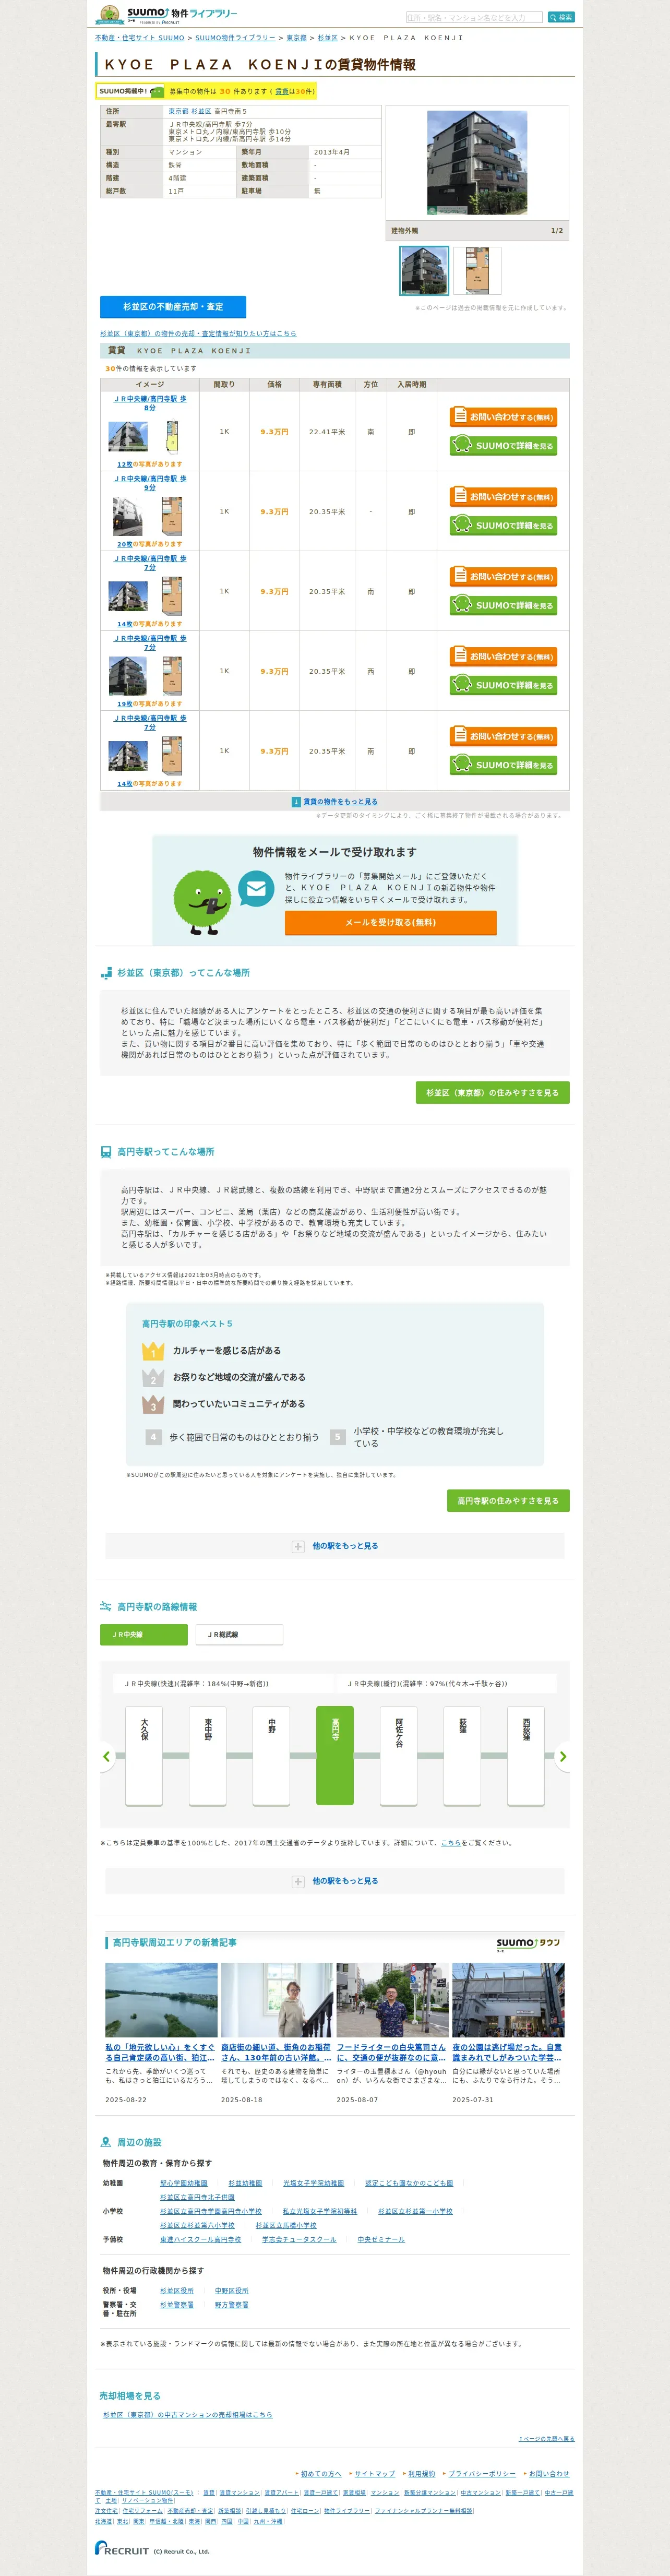Expand 他の駅をもっと見る below route info
The image size is (670, 2576).
coord(335,1881)
